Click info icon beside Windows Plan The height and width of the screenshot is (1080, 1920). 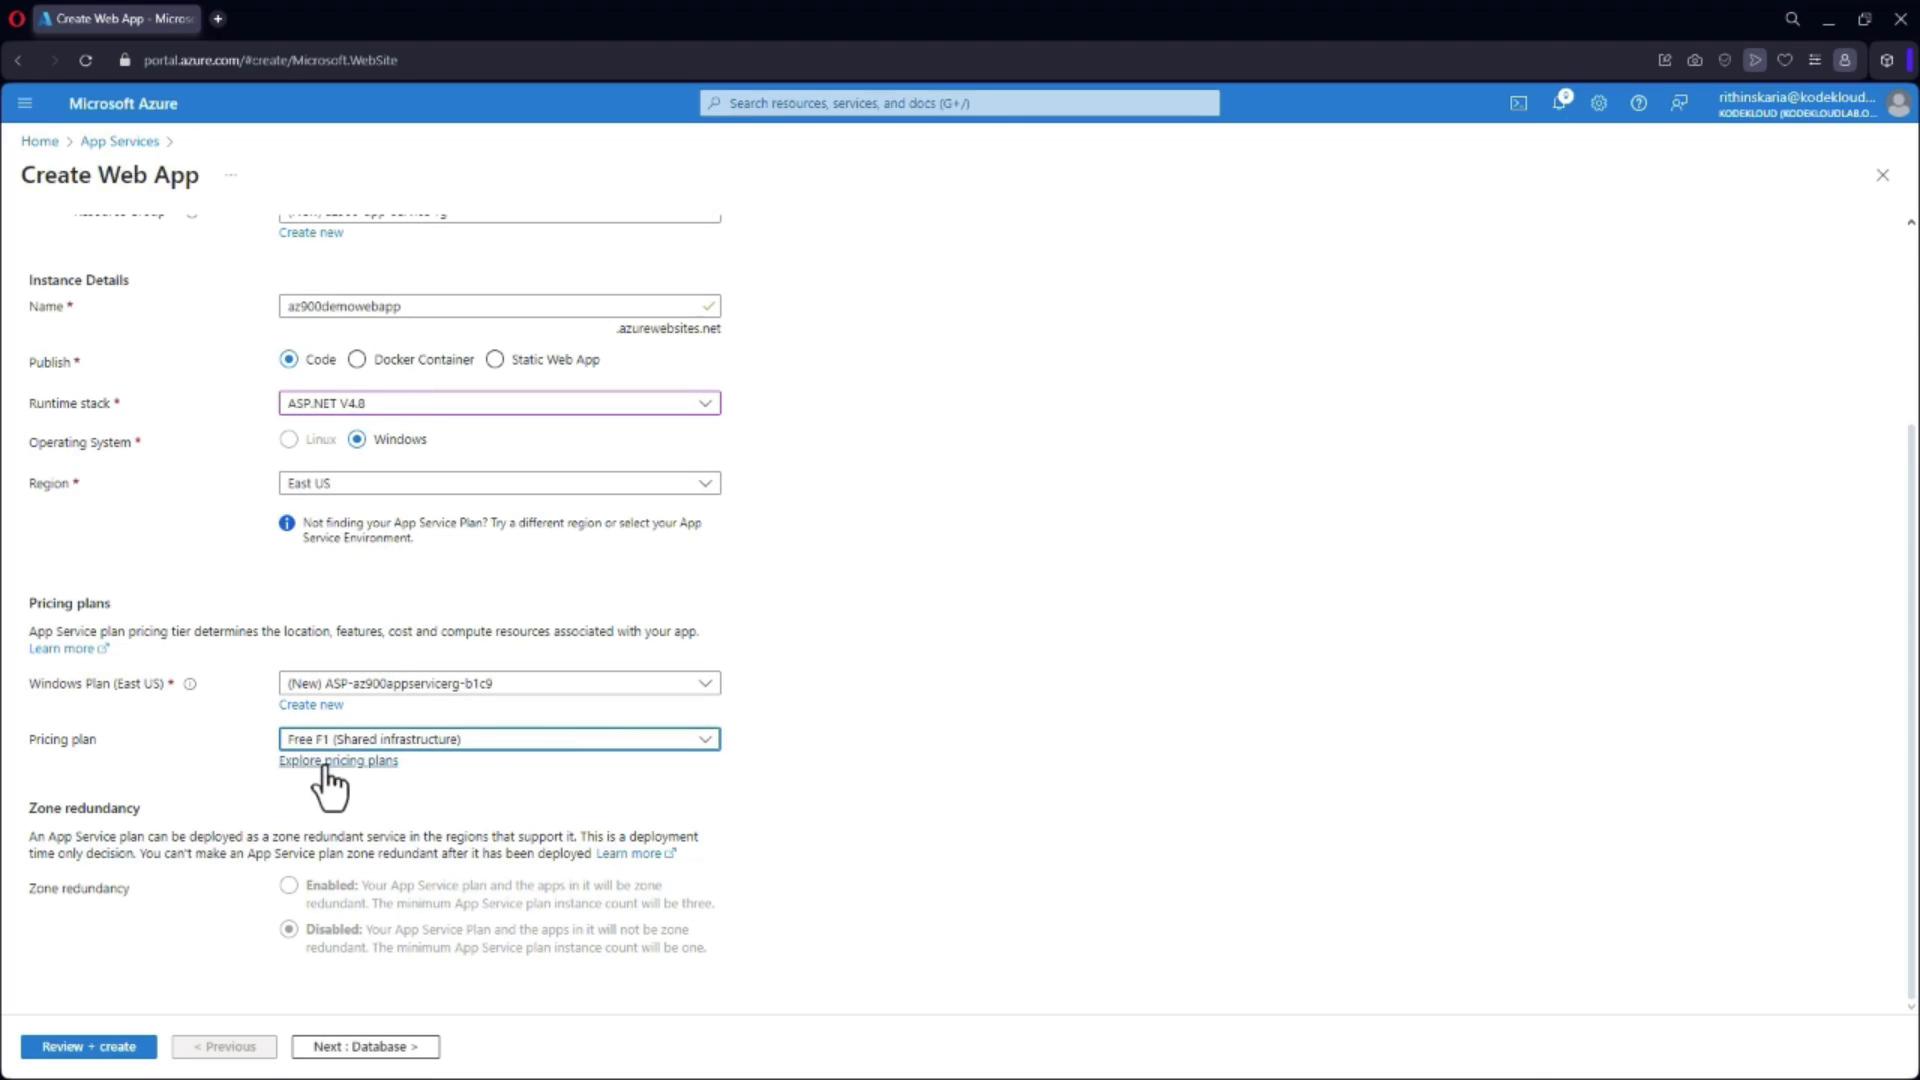click(190, 684)
